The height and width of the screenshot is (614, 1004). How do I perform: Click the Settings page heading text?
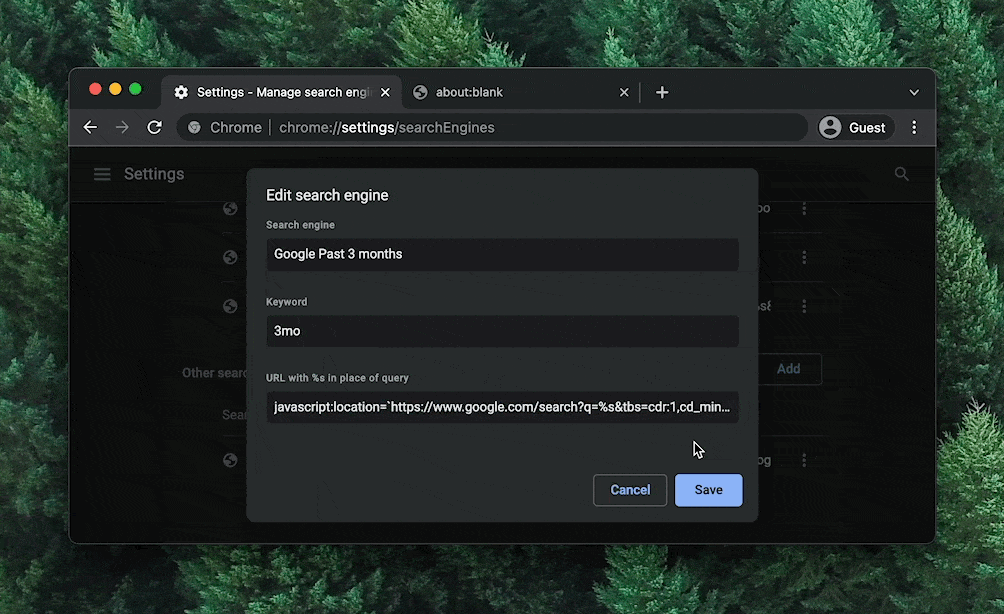154,174
